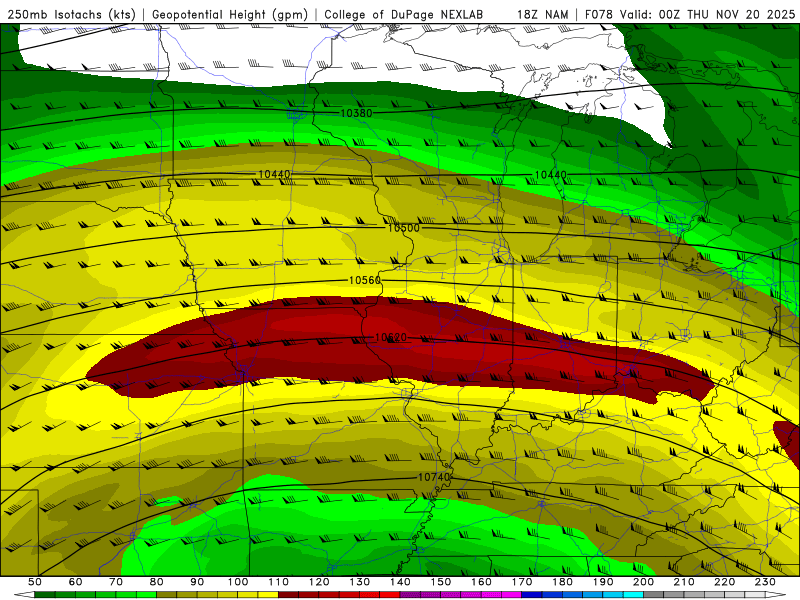This screenshot has height=600, width=800.
Task: Click the 100 kts color scale label
Action: (x=238, y=582)
